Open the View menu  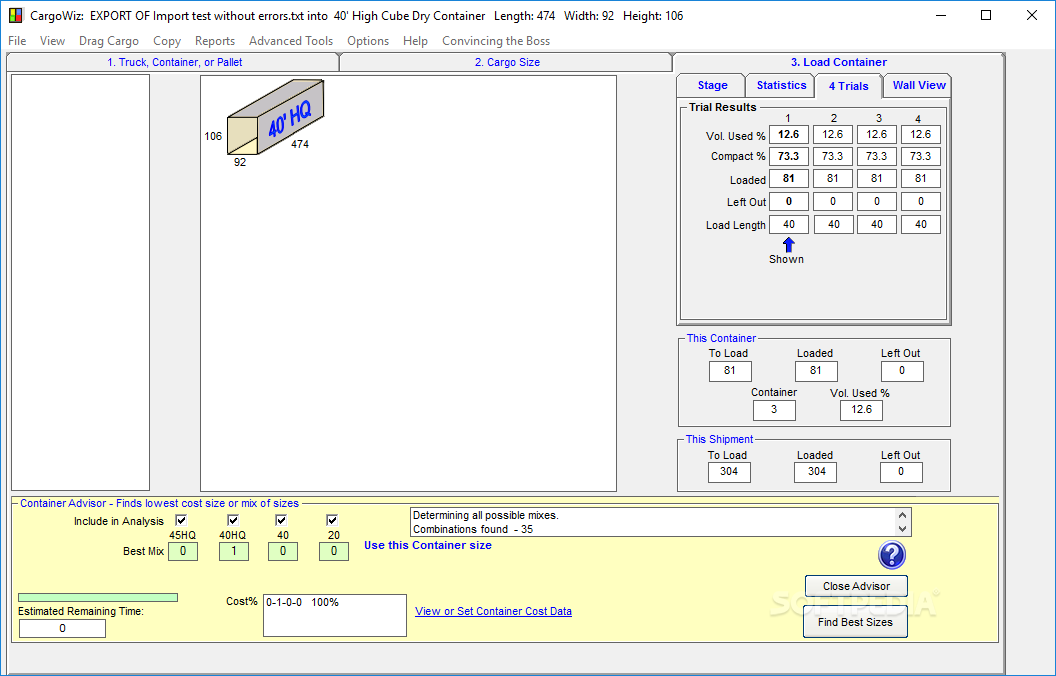pyautogui.click(x=53, y=41)
